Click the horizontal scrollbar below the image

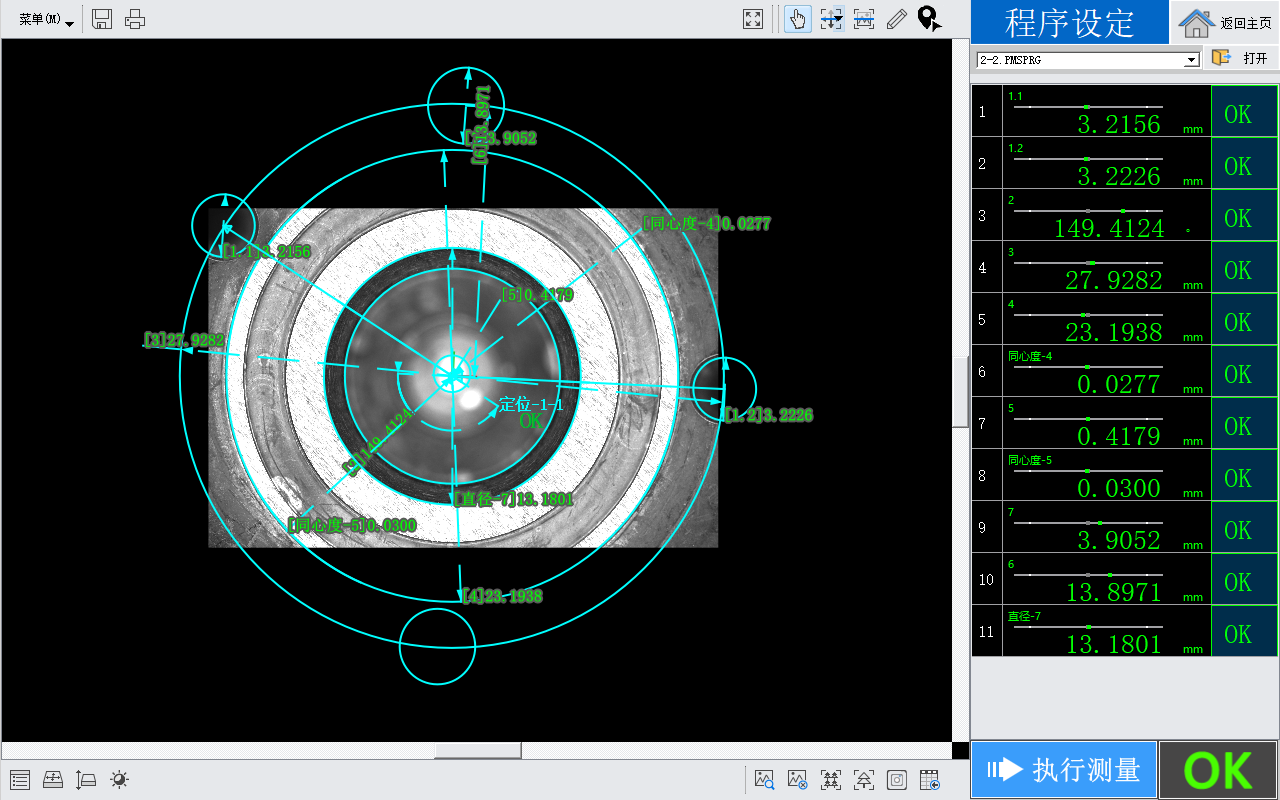[478, 750]
